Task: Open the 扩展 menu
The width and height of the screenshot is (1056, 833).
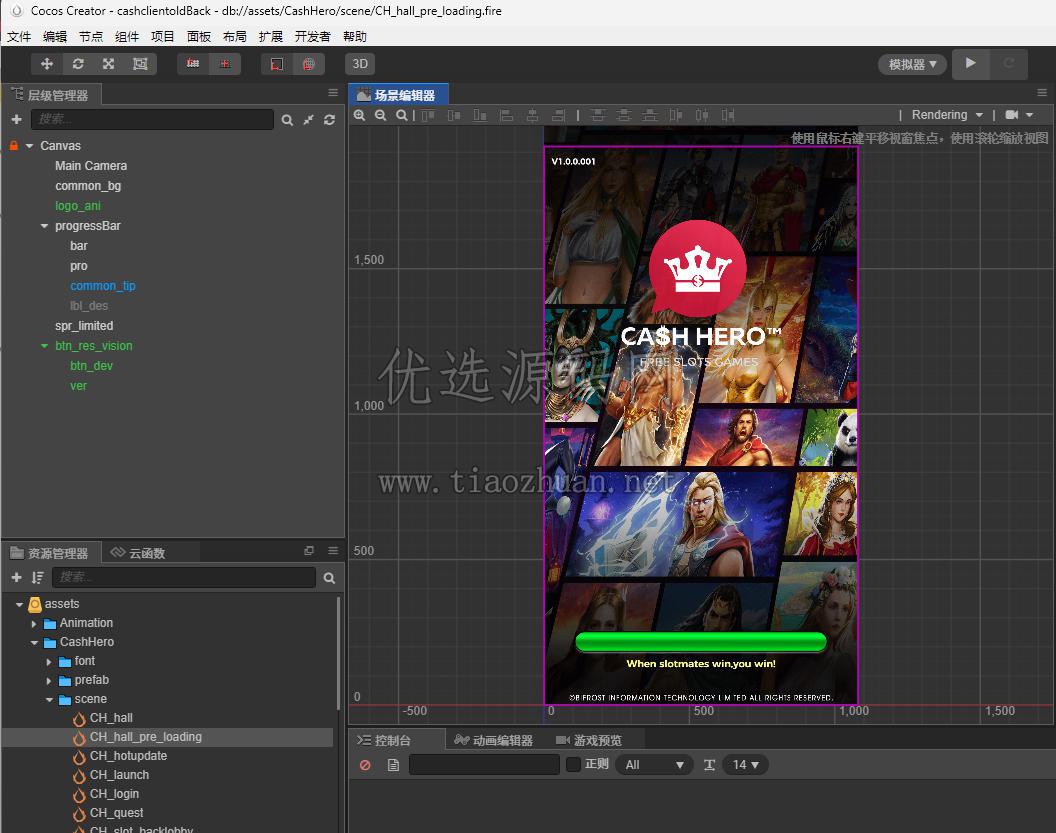Action: tap(271, 36)
